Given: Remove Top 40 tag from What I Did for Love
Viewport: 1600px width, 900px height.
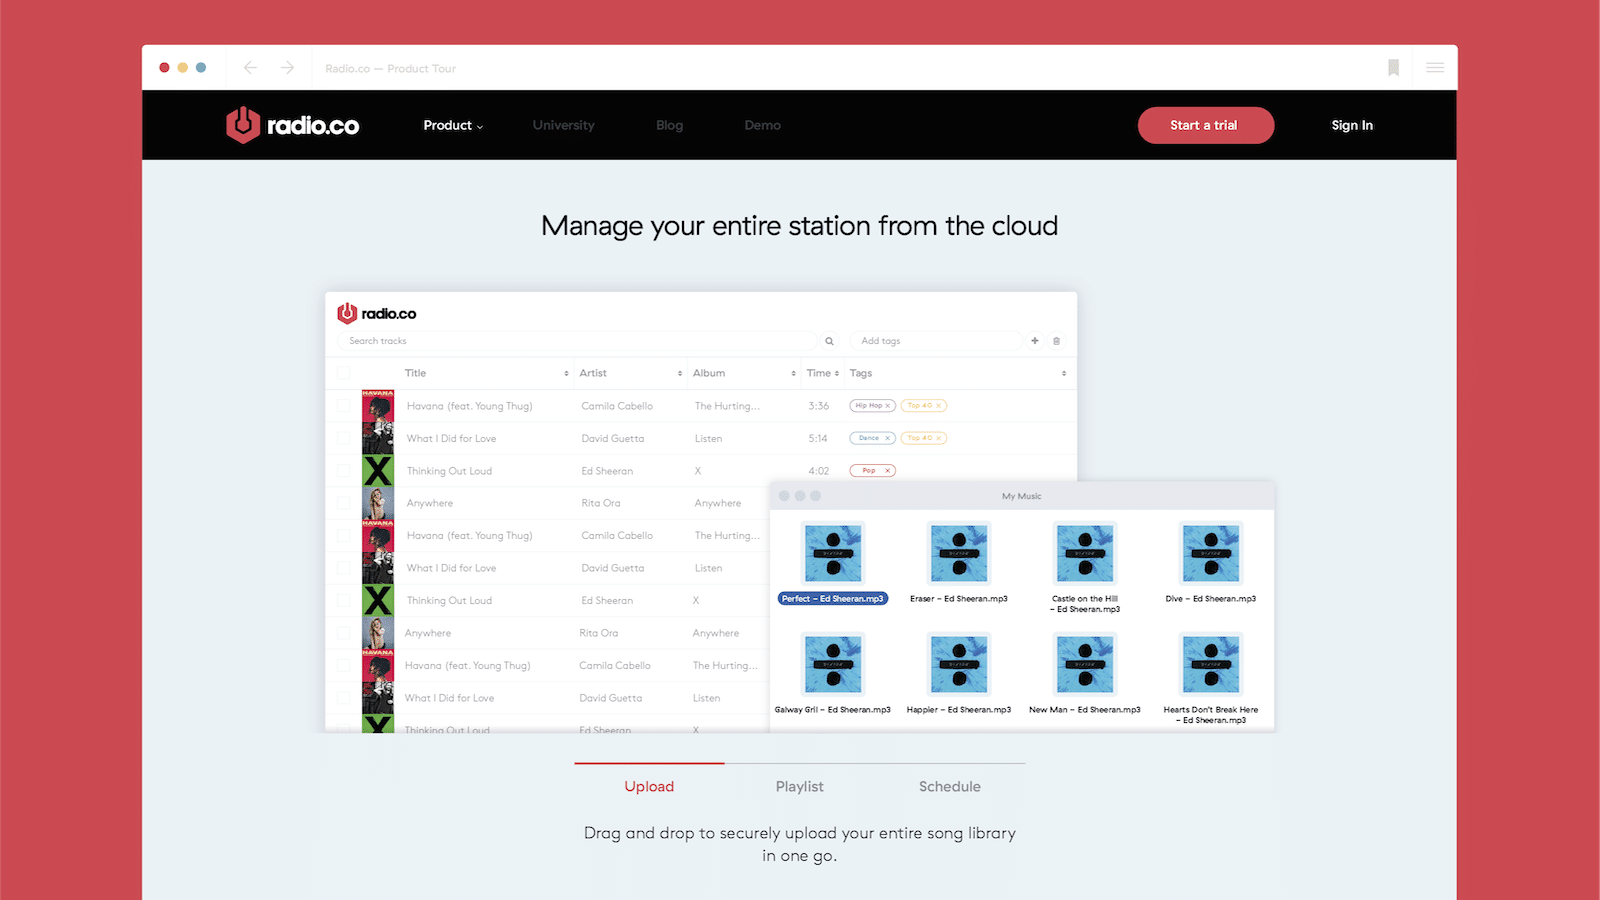Looking at the screenshot, I should coord(938,438).
